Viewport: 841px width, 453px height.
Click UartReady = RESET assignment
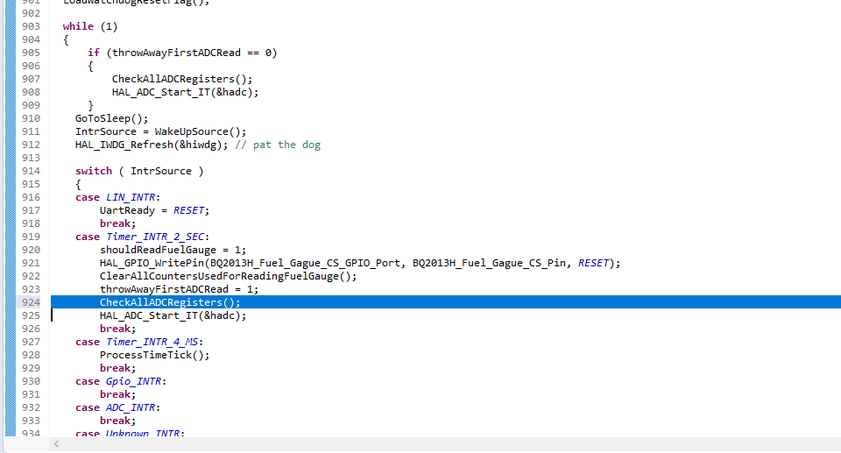[x=154, y=210]
